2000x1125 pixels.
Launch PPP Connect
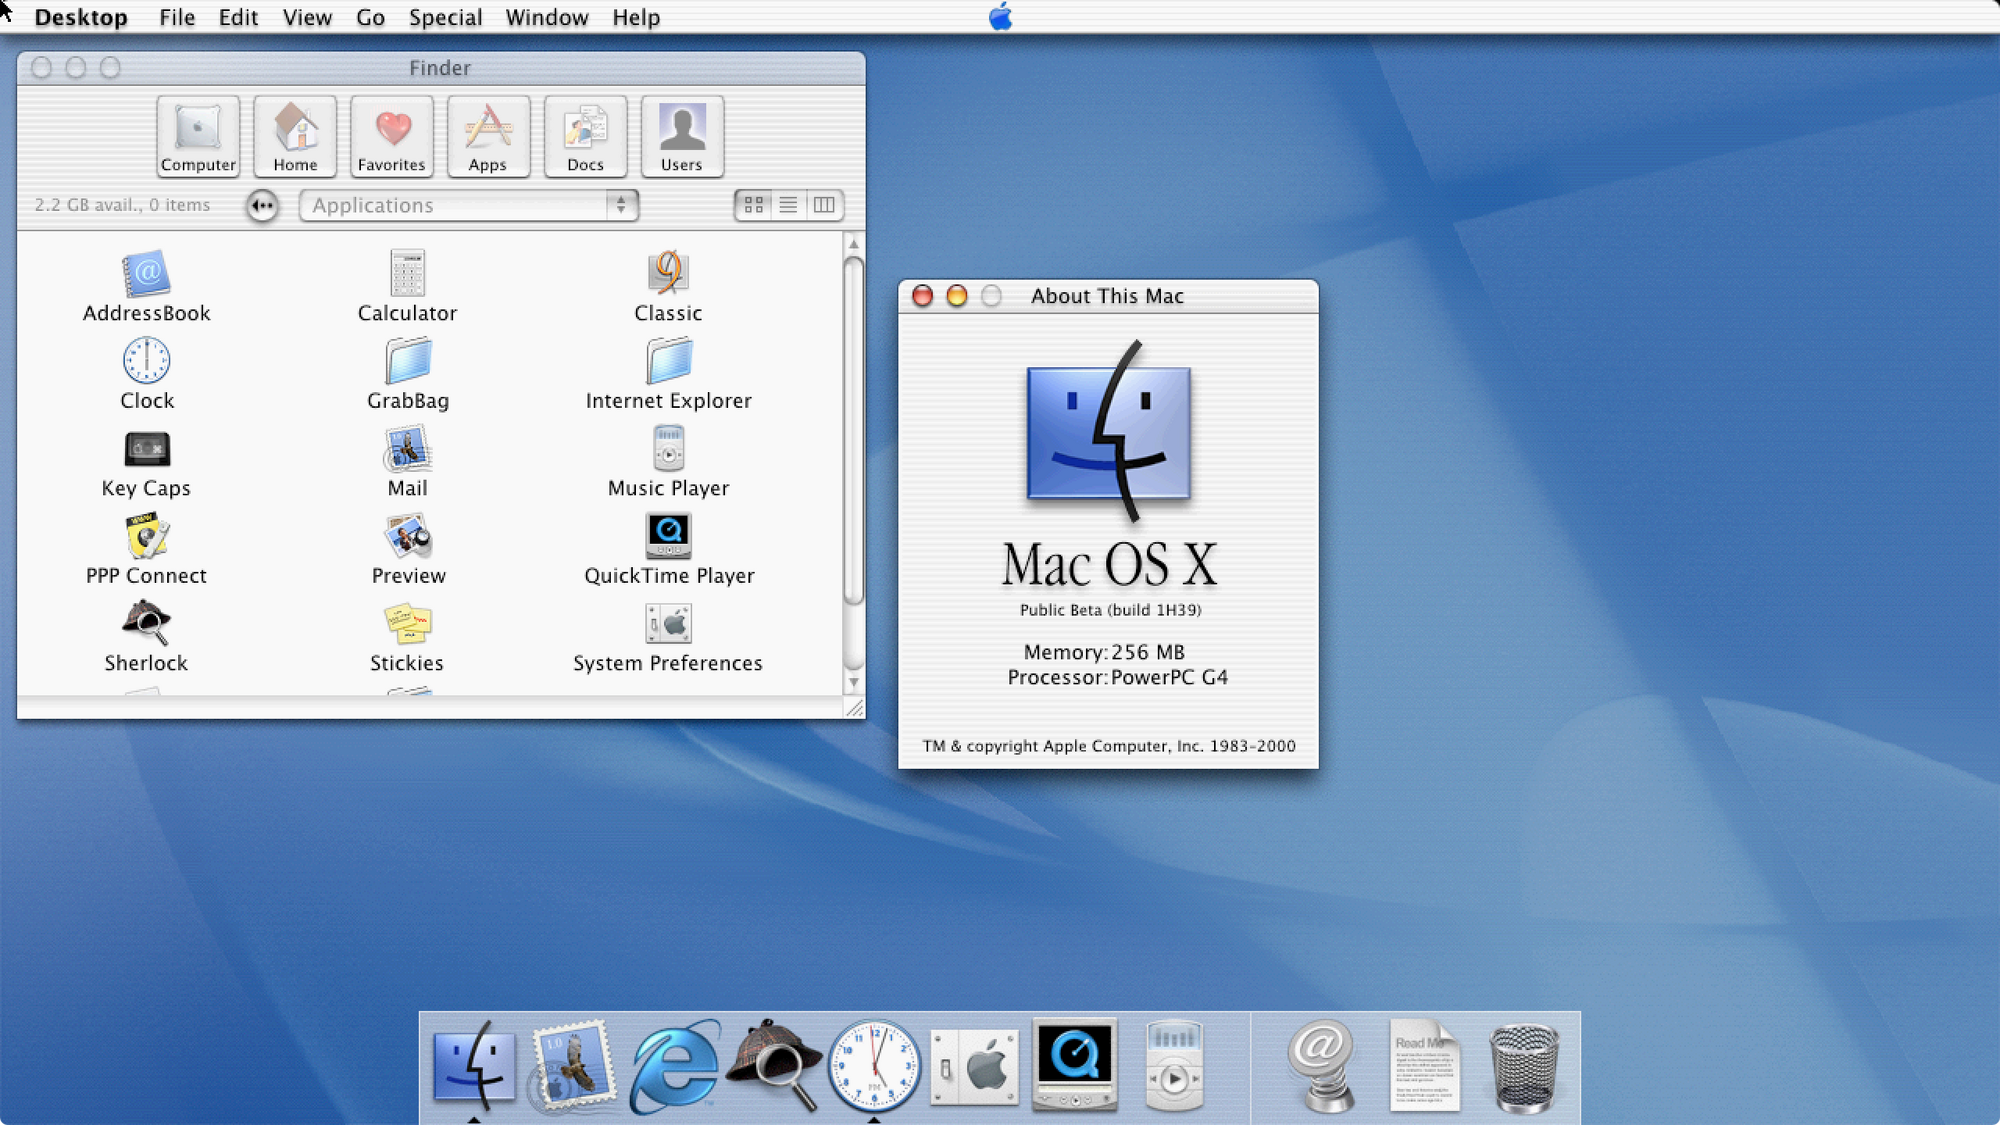(x=146, y=540)
